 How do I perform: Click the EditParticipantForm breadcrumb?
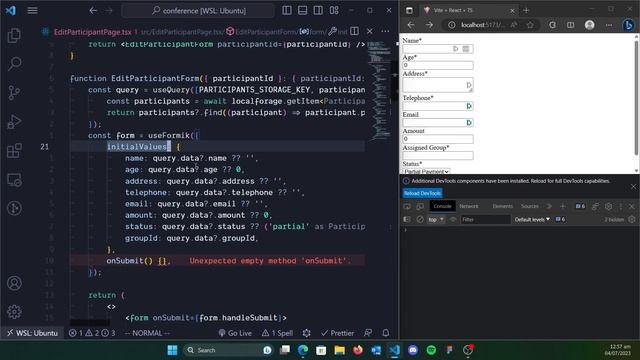[x=262, y=31]
